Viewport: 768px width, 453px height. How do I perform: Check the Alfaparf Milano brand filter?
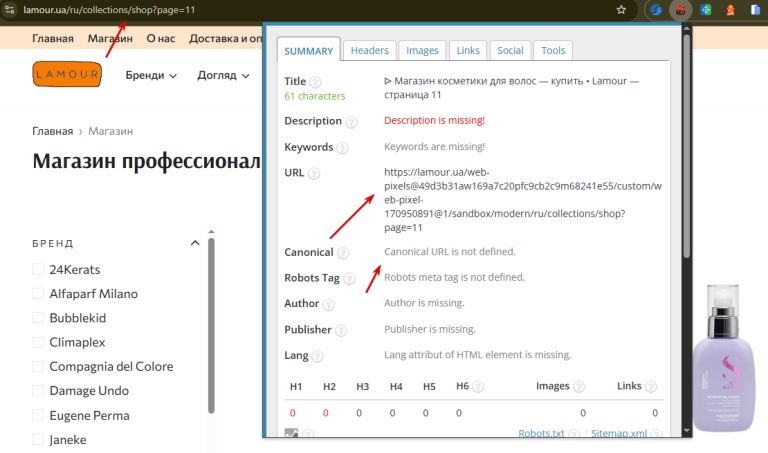(x=38, y=293)
